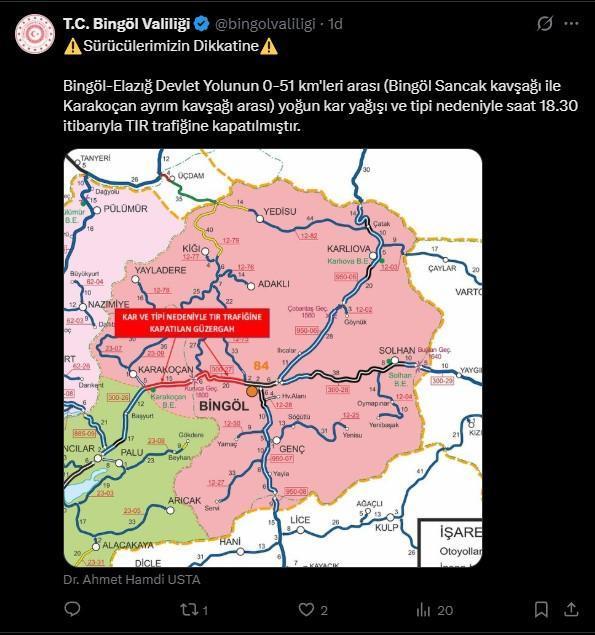595x635 pixels.
Task: Open view analytics bar chart icon
Action: point(423,609)
